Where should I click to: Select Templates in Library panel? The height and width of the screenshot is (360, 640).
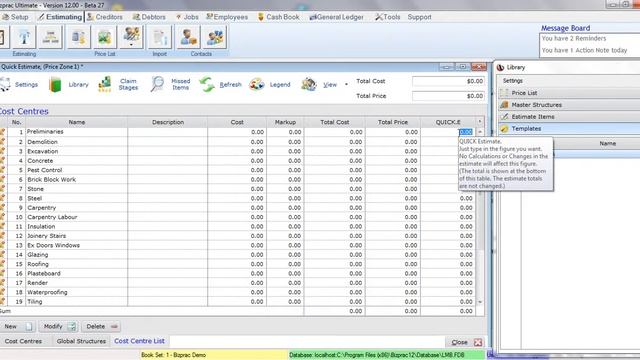(569, 128)
